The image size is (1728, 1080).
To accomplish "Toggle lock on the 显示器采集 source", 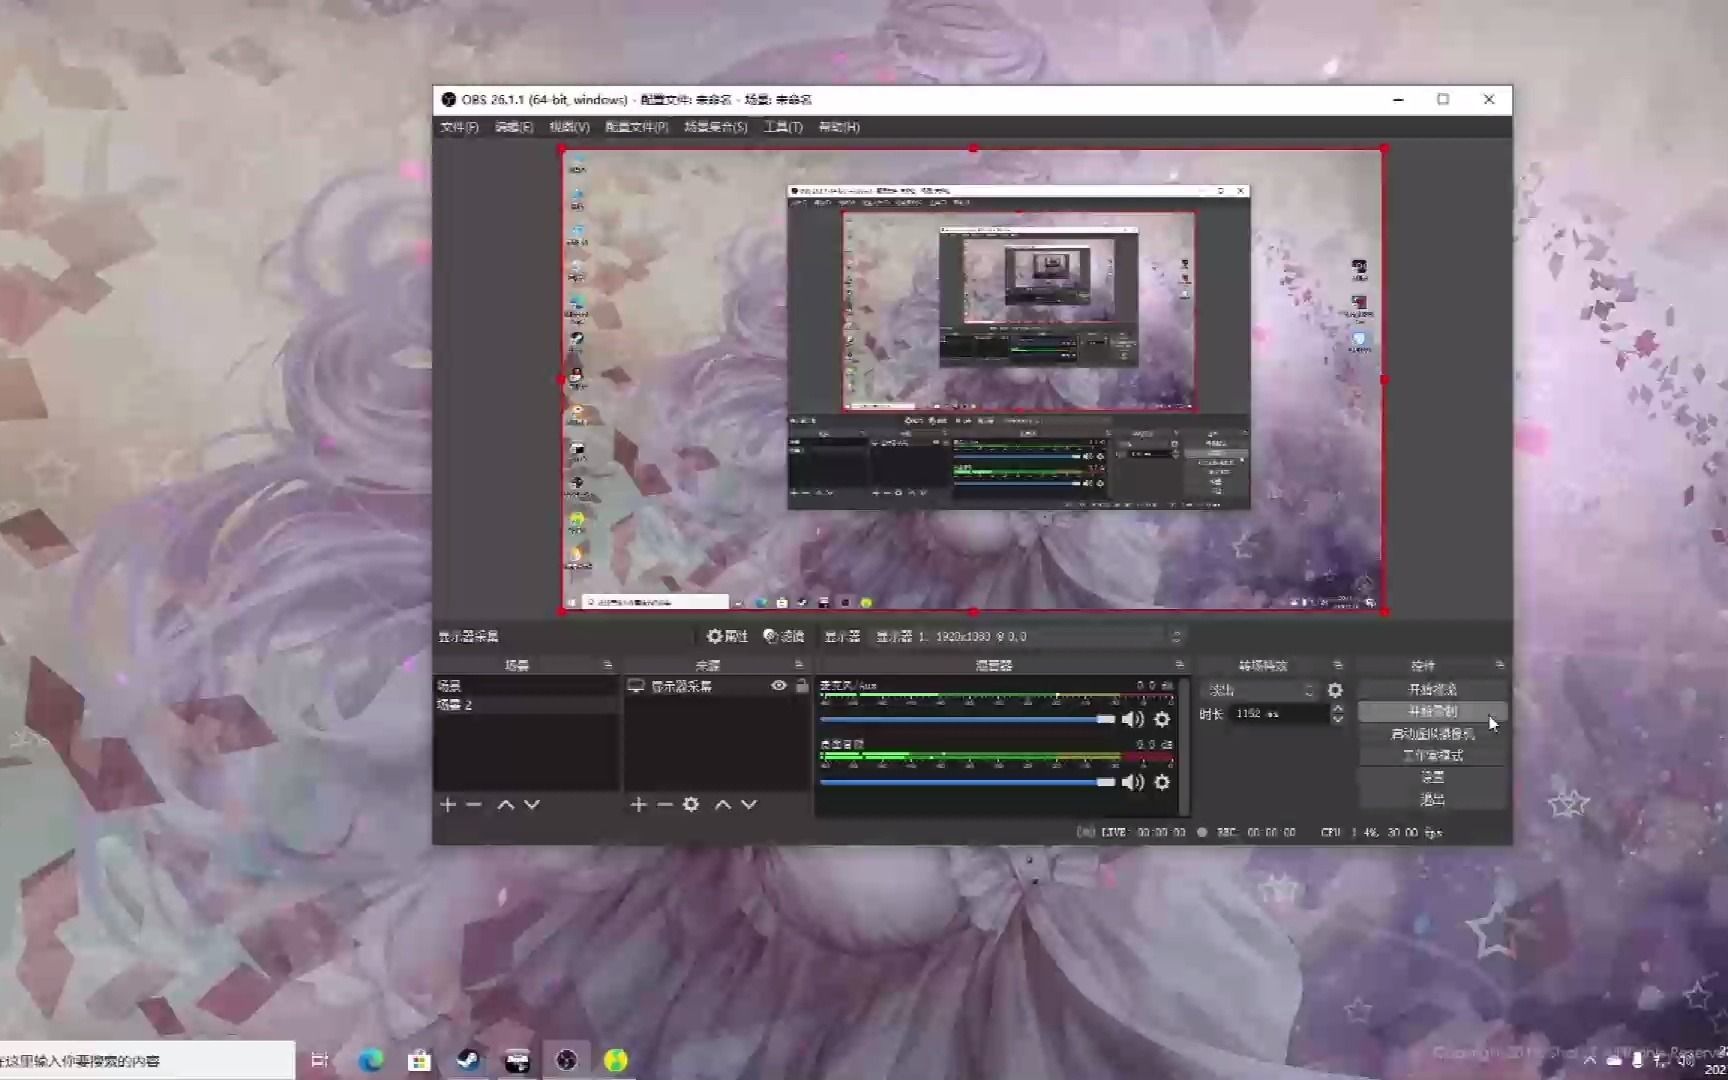I will (x=802, y=686).
